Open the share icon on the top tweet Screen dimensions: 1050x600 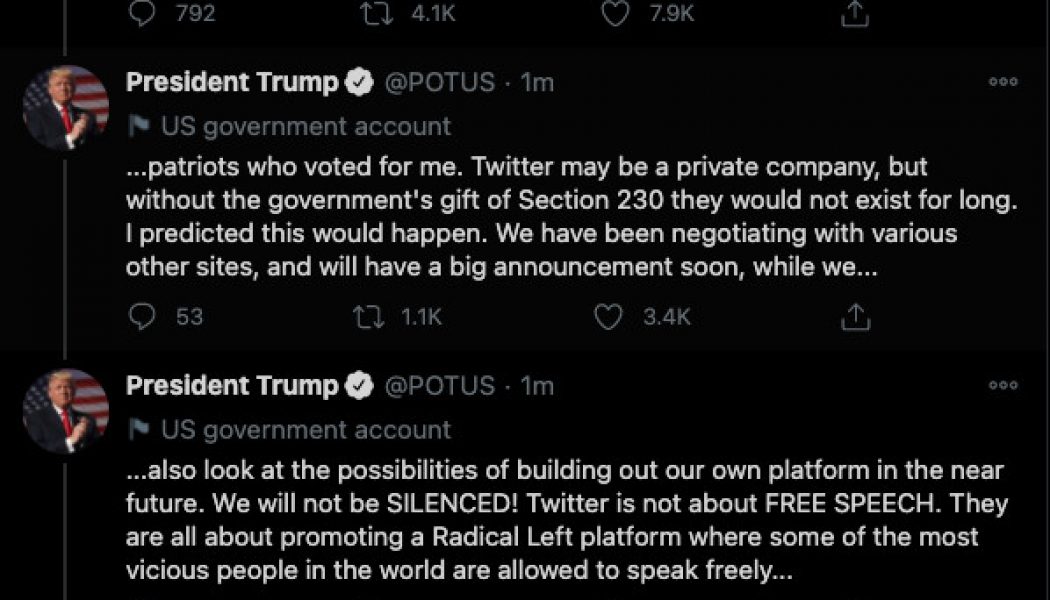853,14
